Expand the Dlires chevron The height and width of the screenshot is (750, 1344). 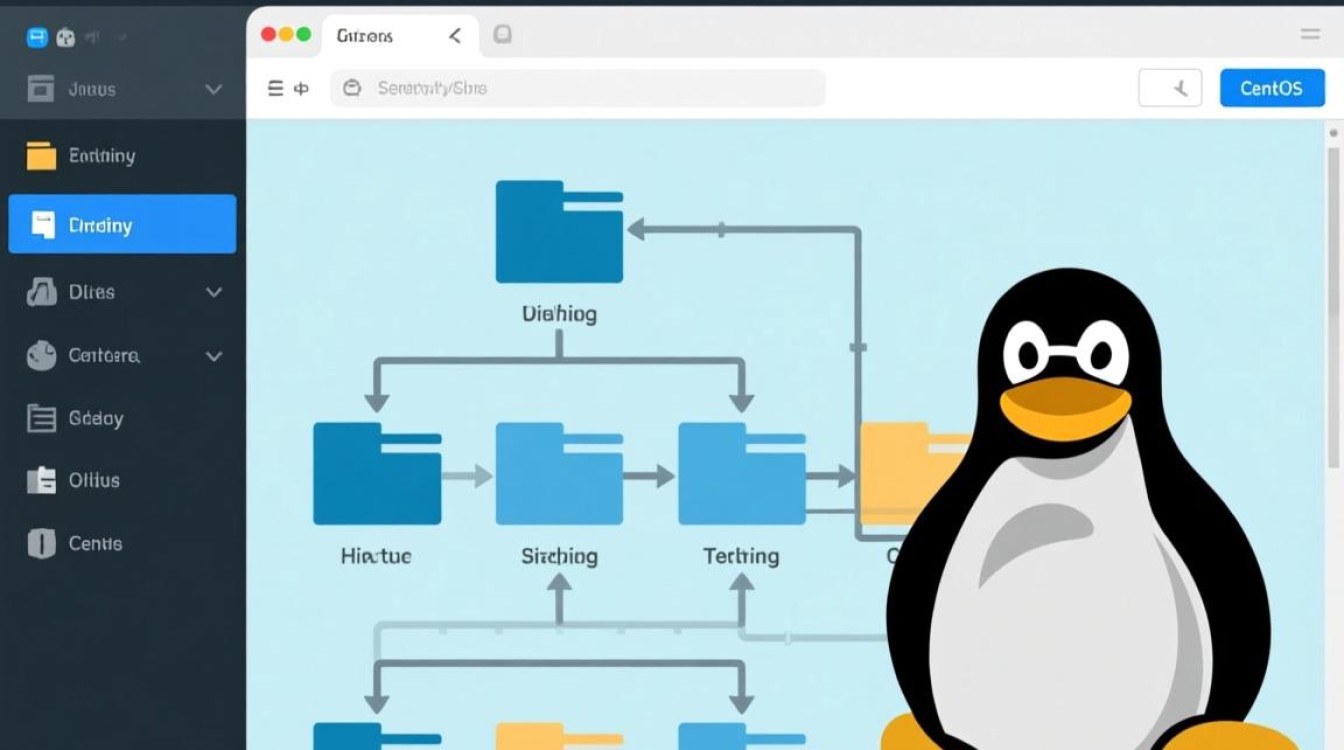pos(213,292)
